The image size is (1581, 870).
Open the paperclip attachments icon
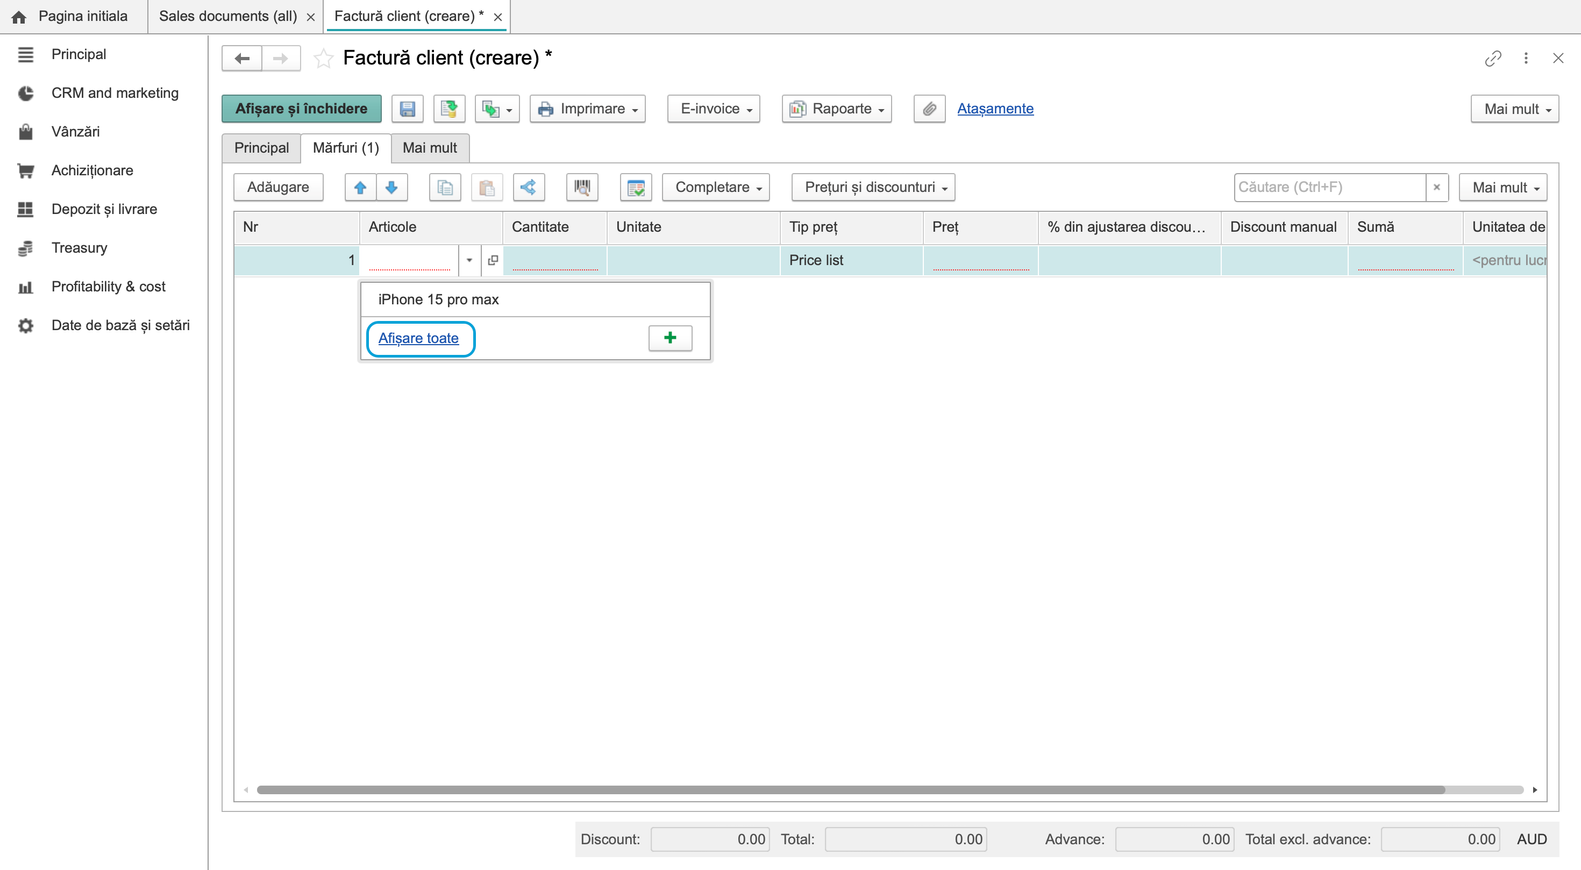pyautogui.click(x=929, y=109)
